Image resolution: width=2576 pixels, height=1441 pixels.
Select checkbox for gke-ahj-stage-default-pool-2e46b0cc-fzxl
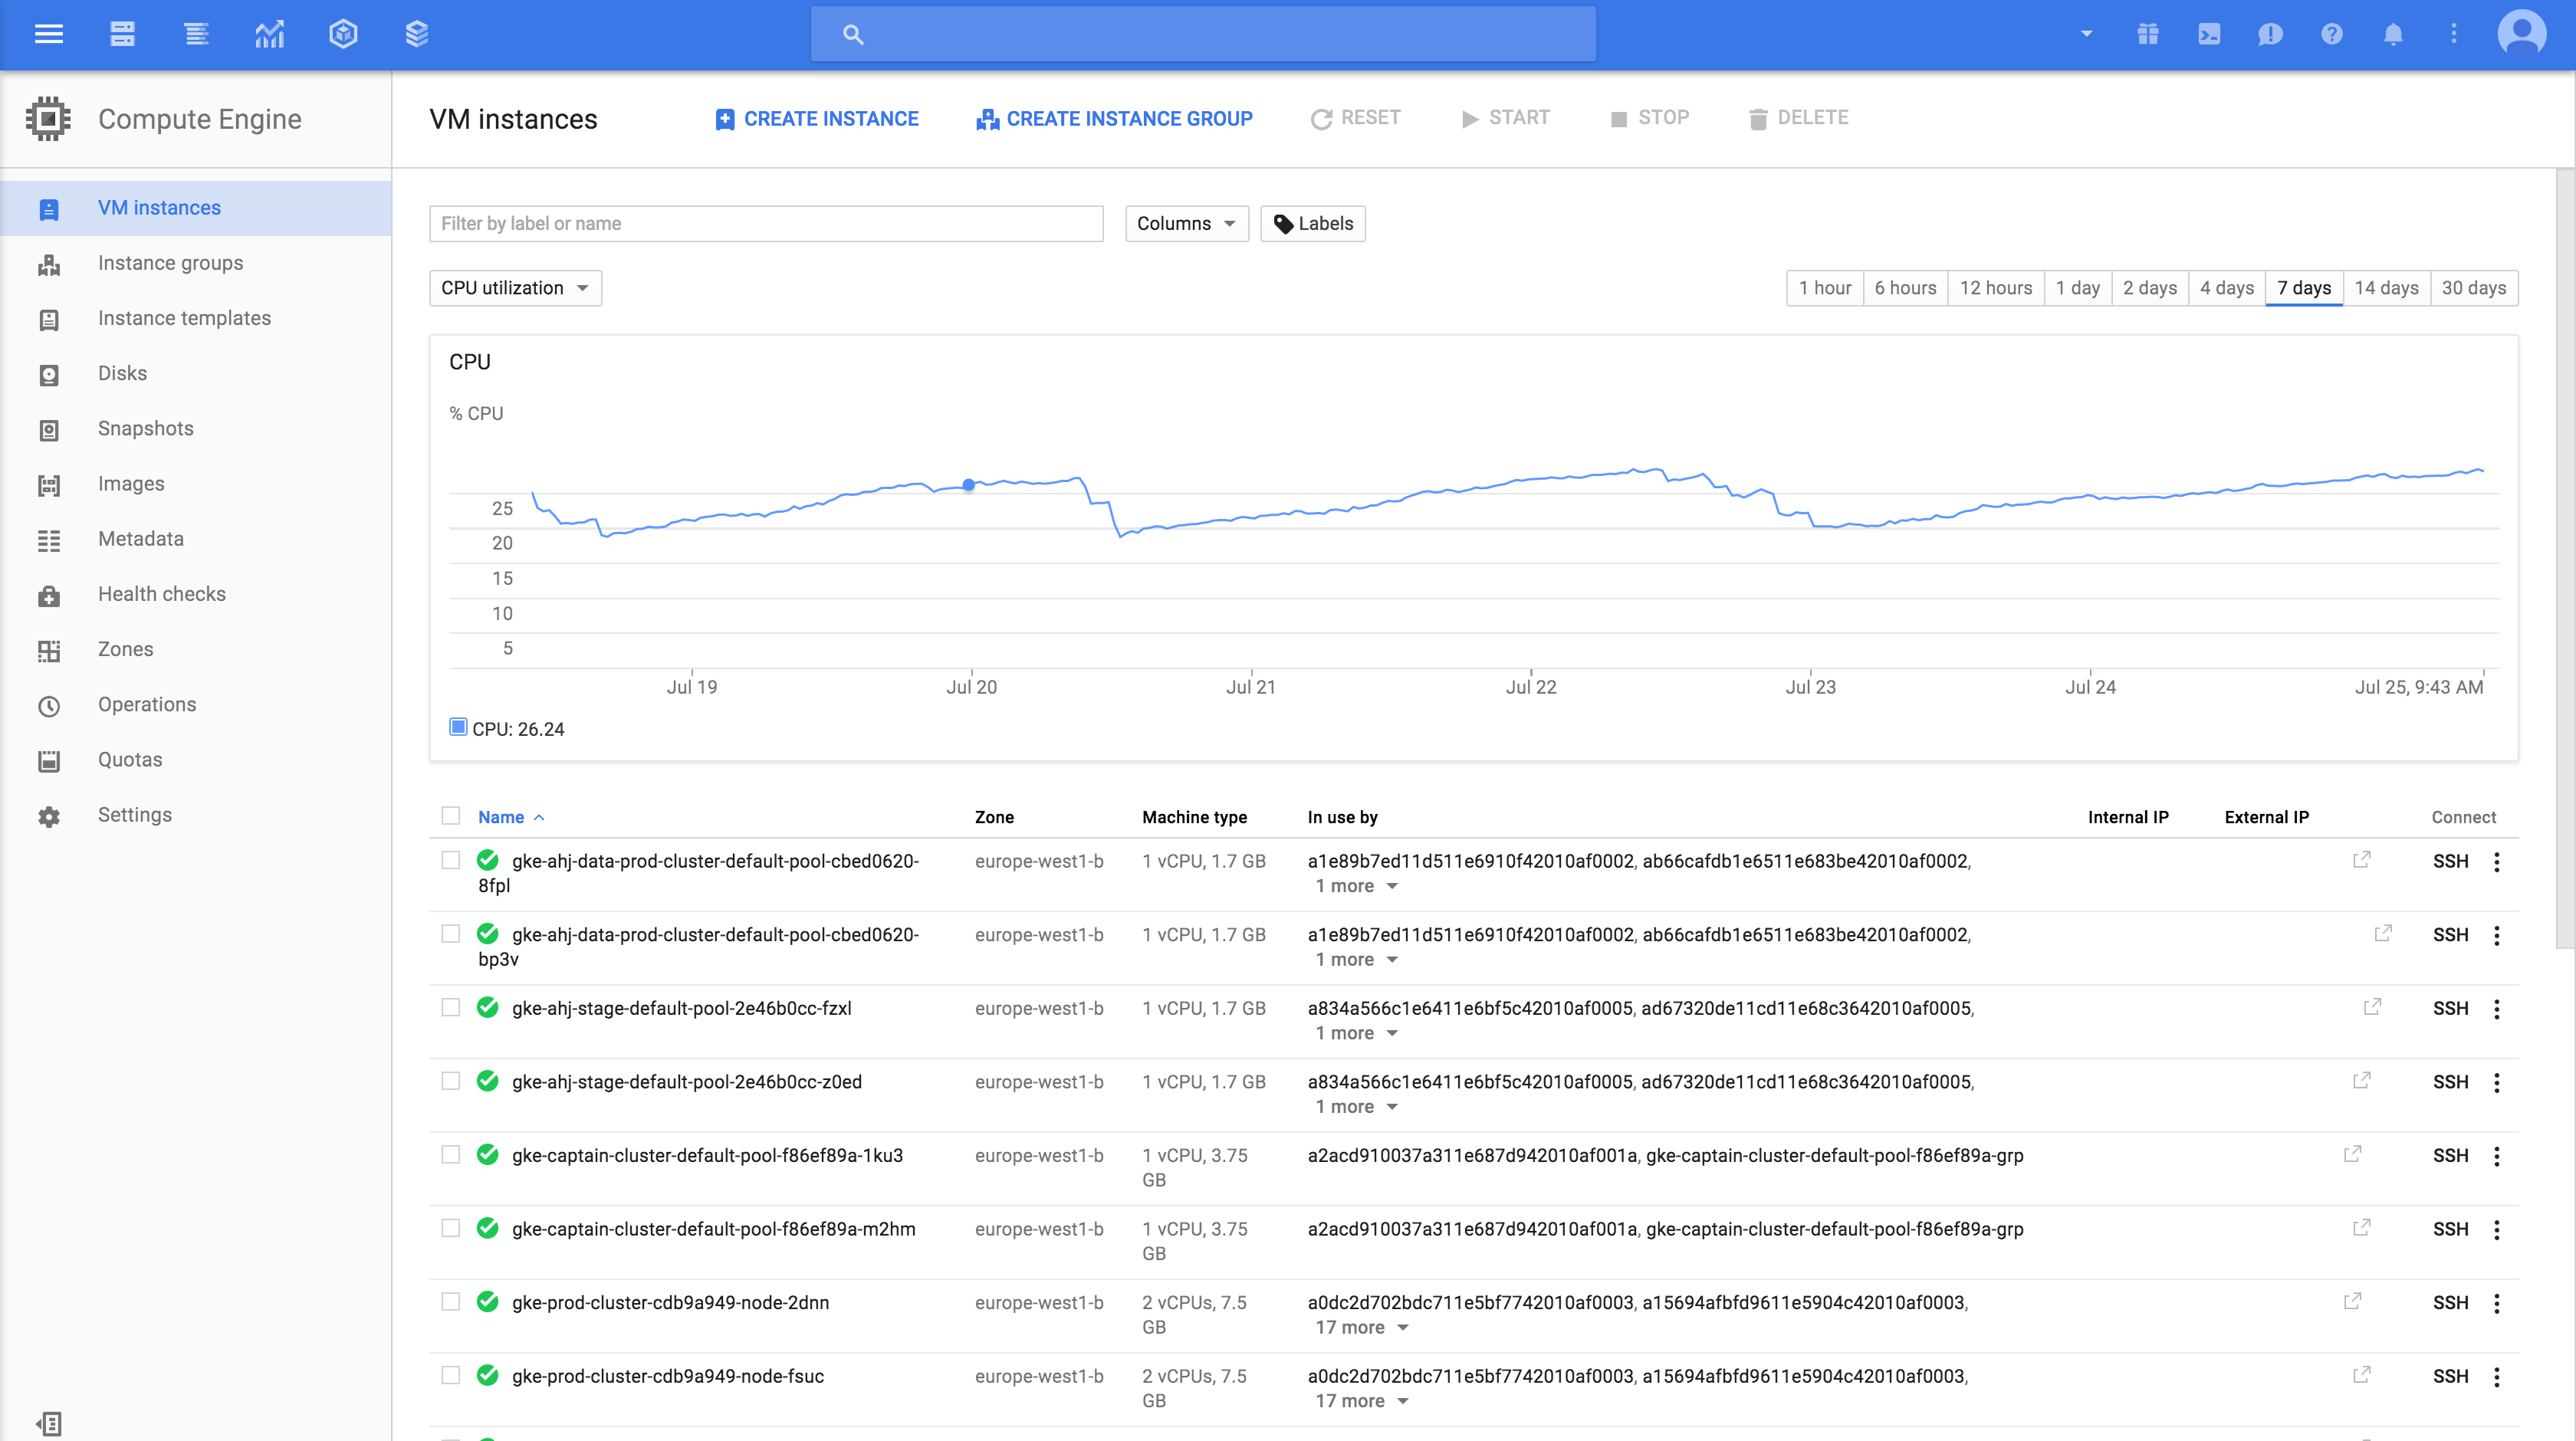pyautogui.click(x=451, y=1007)
